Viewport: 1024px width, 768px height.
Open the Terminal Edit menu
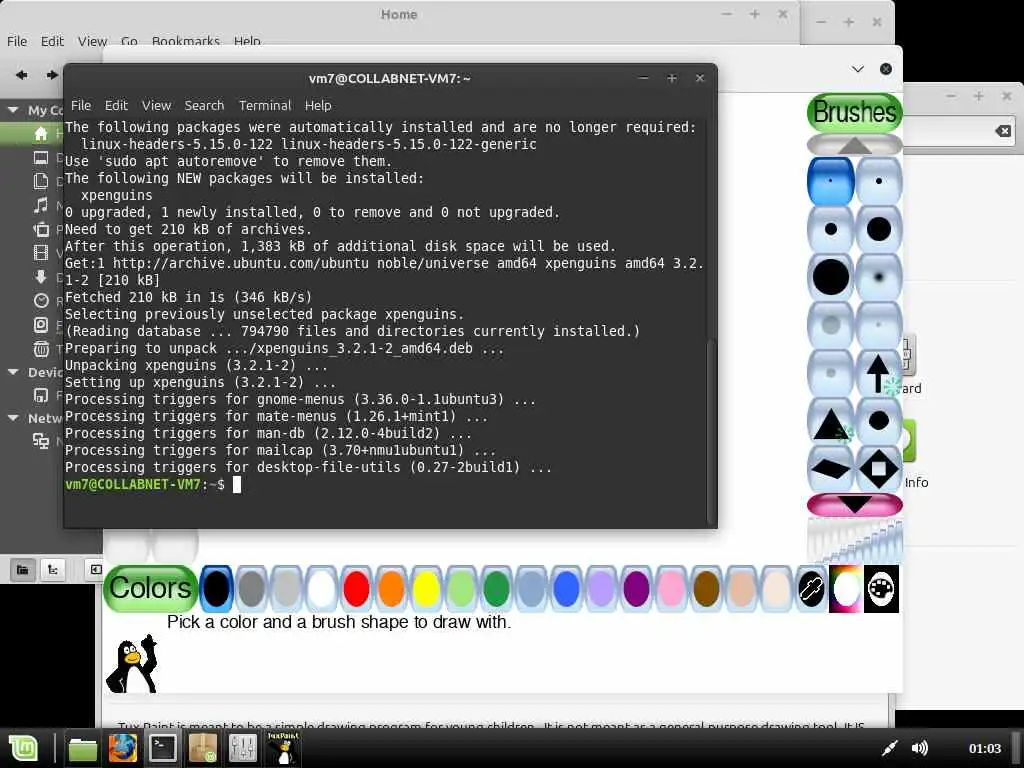(x=116, y=105)
